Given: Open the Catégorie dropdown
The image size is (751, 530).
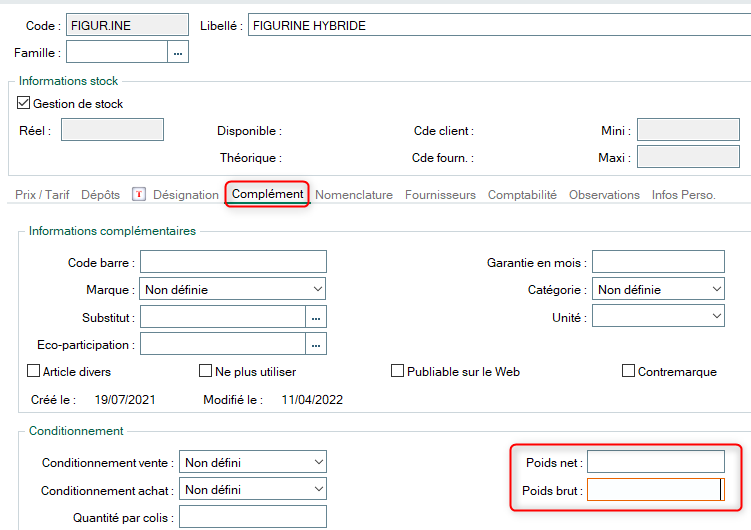Looking at the screenshot, I should click(659, 289).
